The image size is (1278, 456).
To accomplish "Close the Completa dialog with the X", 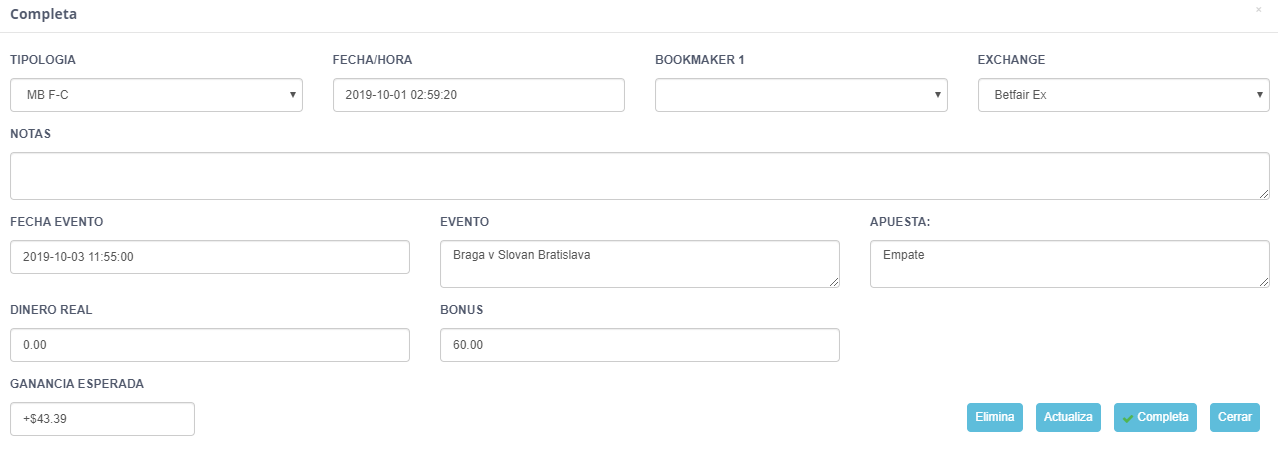I will [1258, 9].
